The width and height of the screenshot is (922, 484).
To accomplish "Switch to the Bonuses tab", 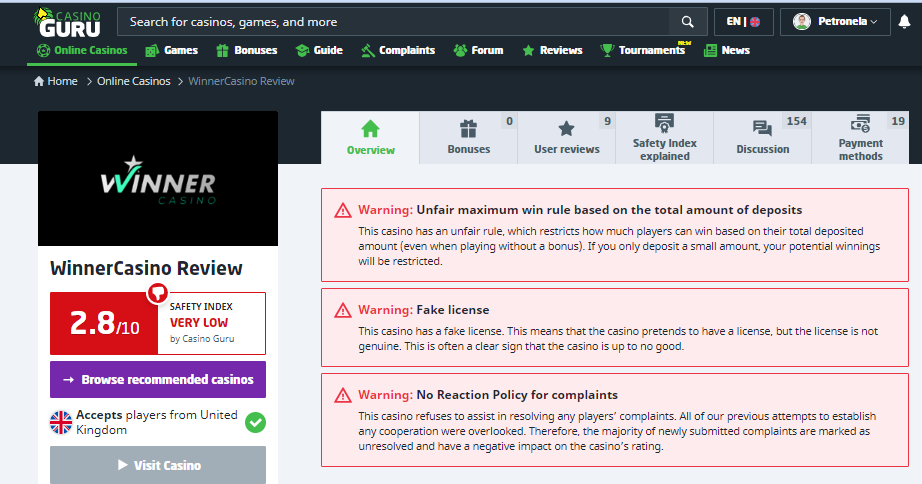I will 468,138.
